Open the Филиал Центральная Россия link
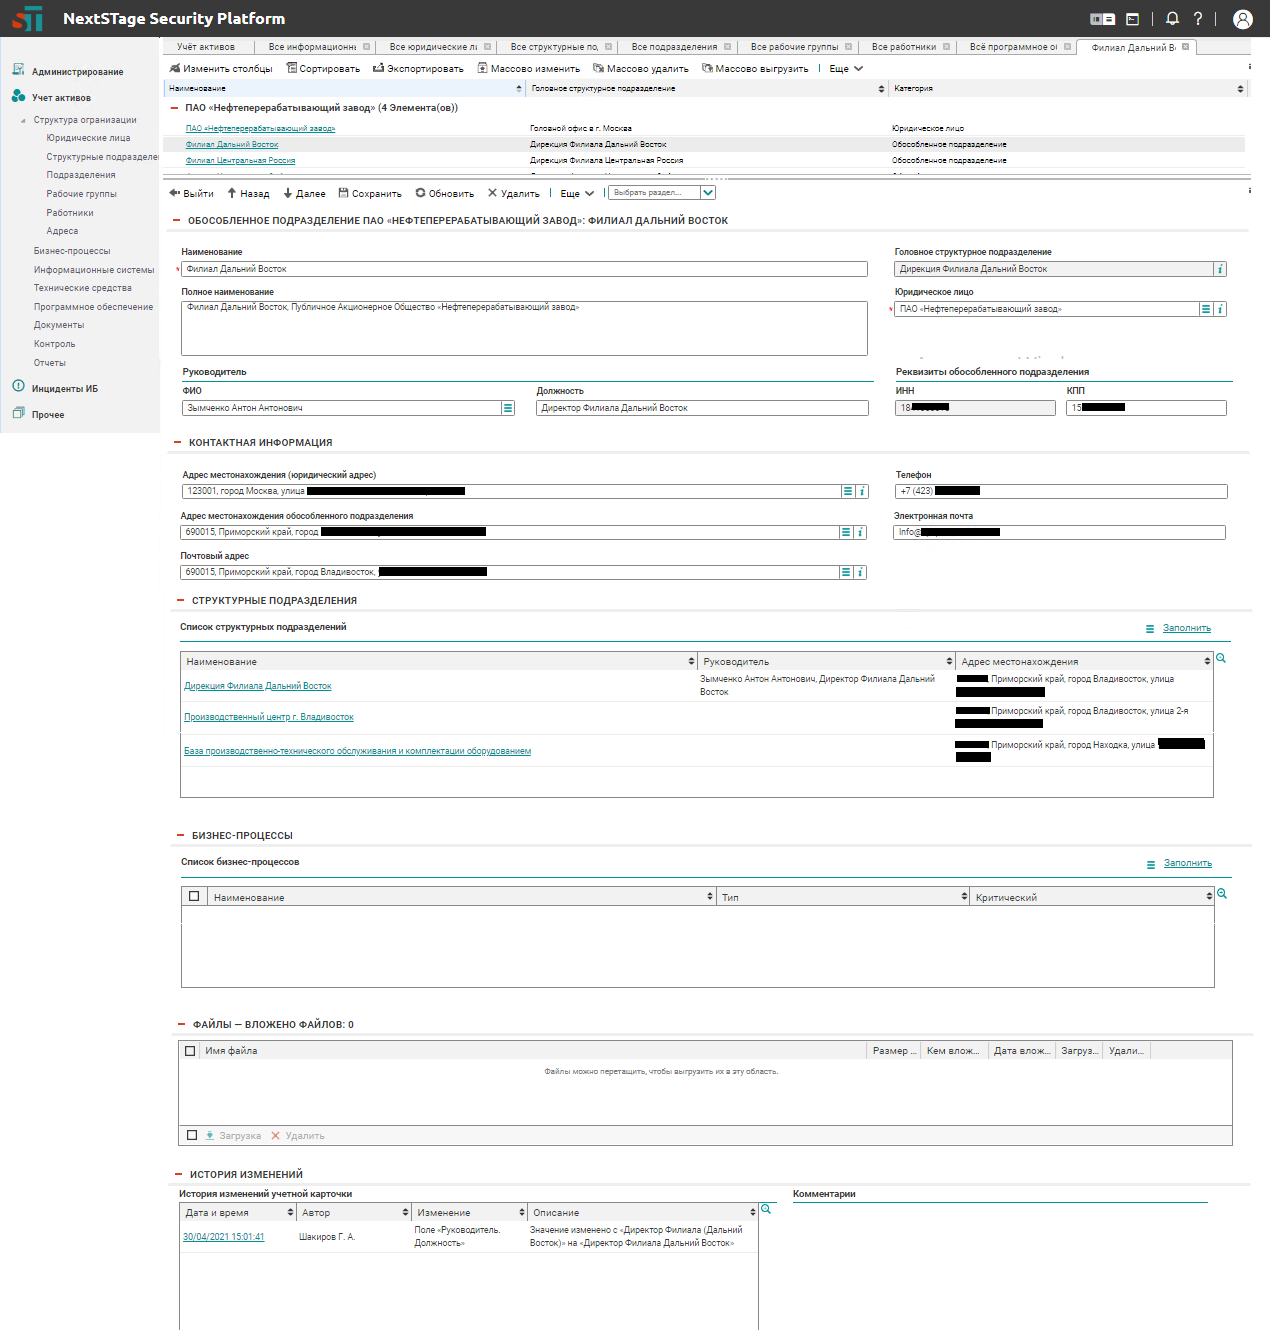The image size is (1270, 1330). tap(240, 160)
